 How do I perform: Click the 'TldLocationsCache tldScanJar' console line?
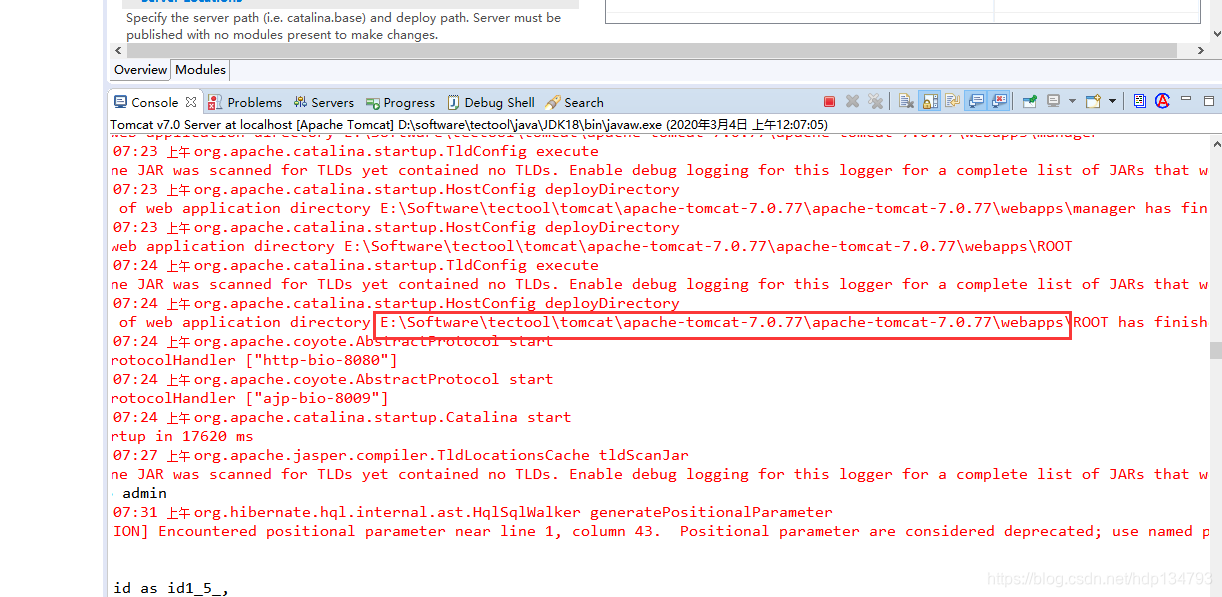coord(400,455)
